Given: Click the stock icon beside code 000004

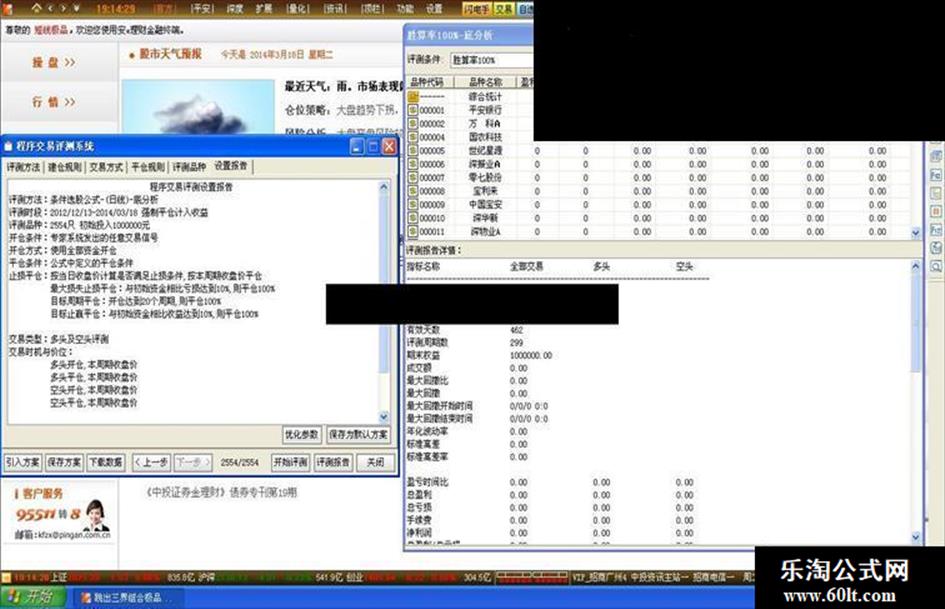Looking at the screenshot, I should point(413,137).
